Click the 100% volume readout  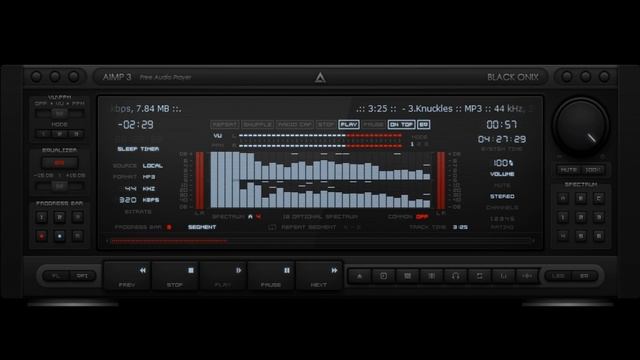tap(503, 163)
